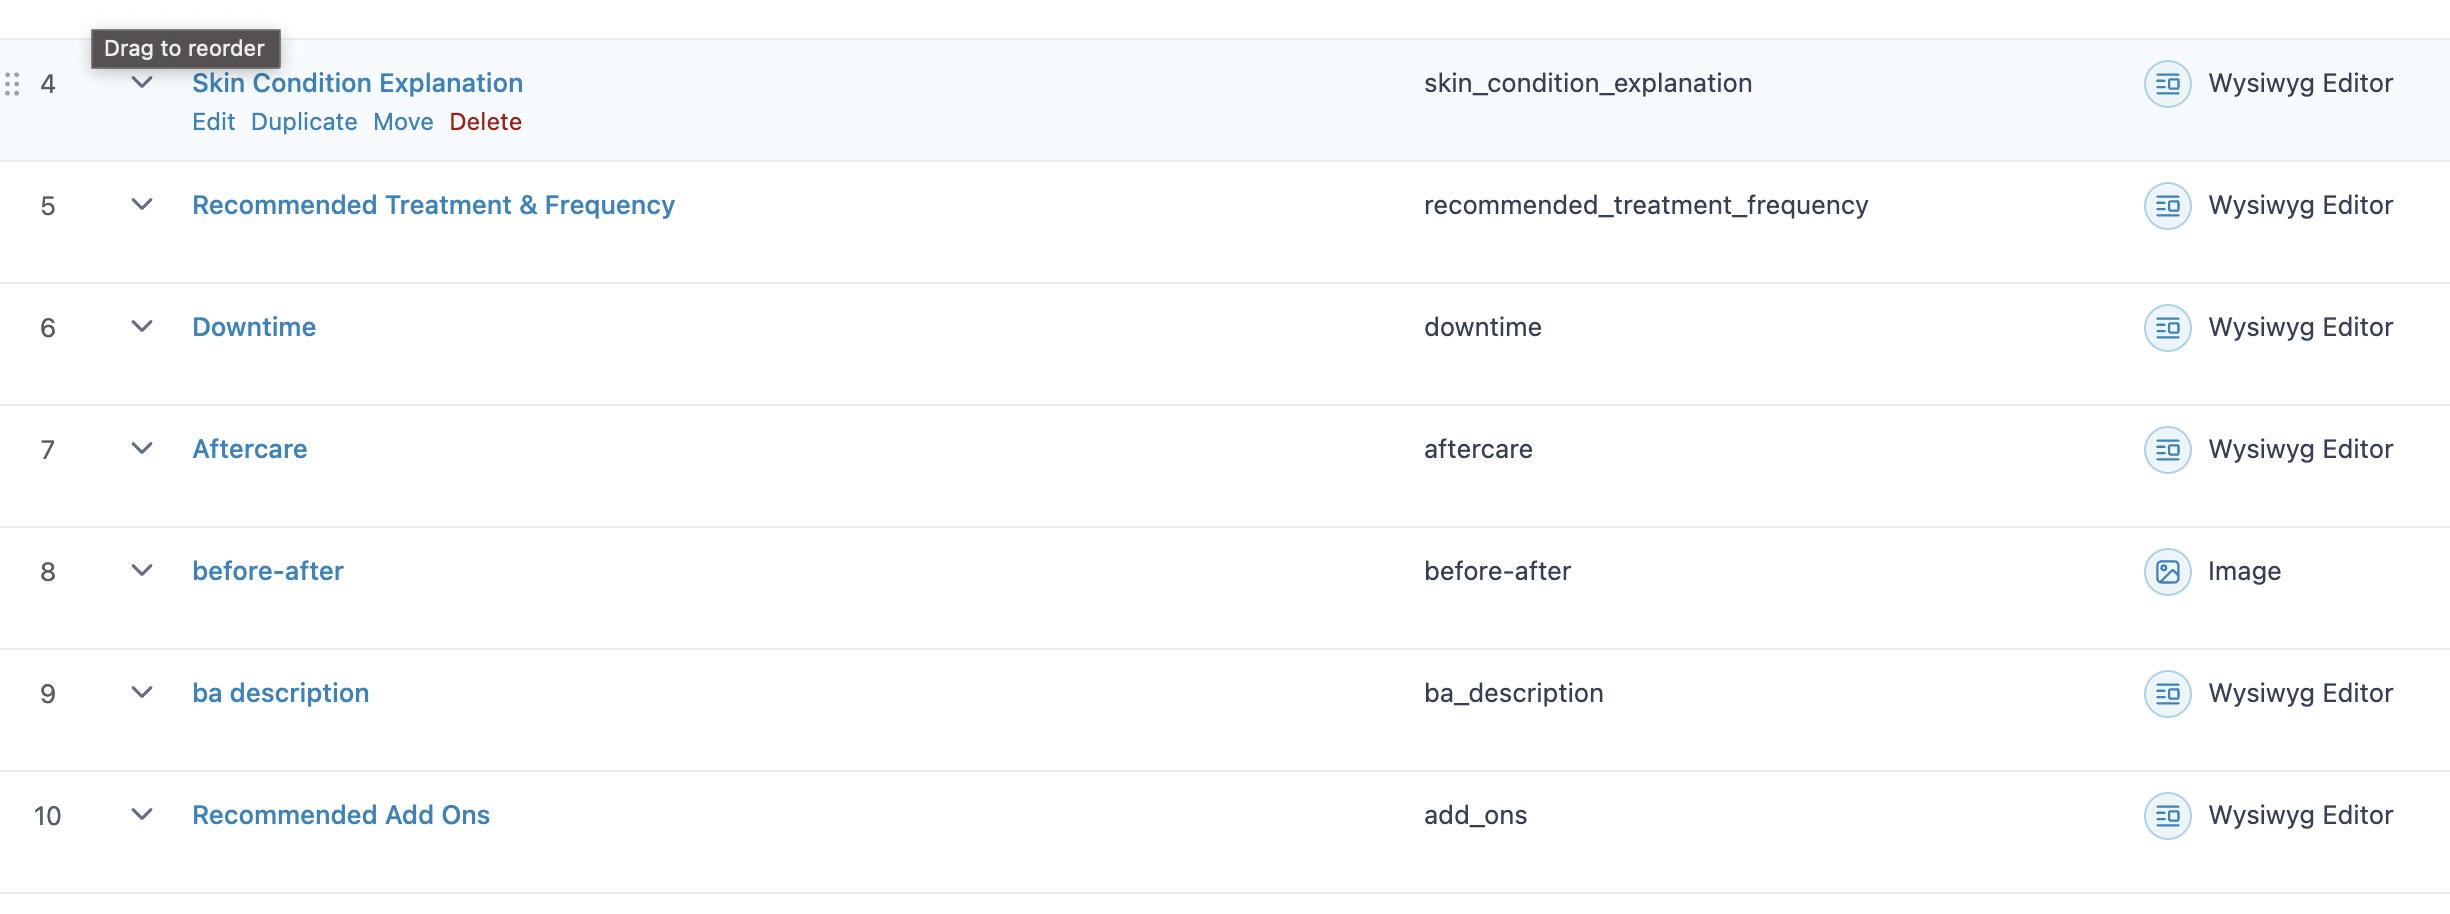Click the Wysiwyg icon in Aftercare row
Image resolution: width=2450 pixels, height=914 pixels.
2167,450
